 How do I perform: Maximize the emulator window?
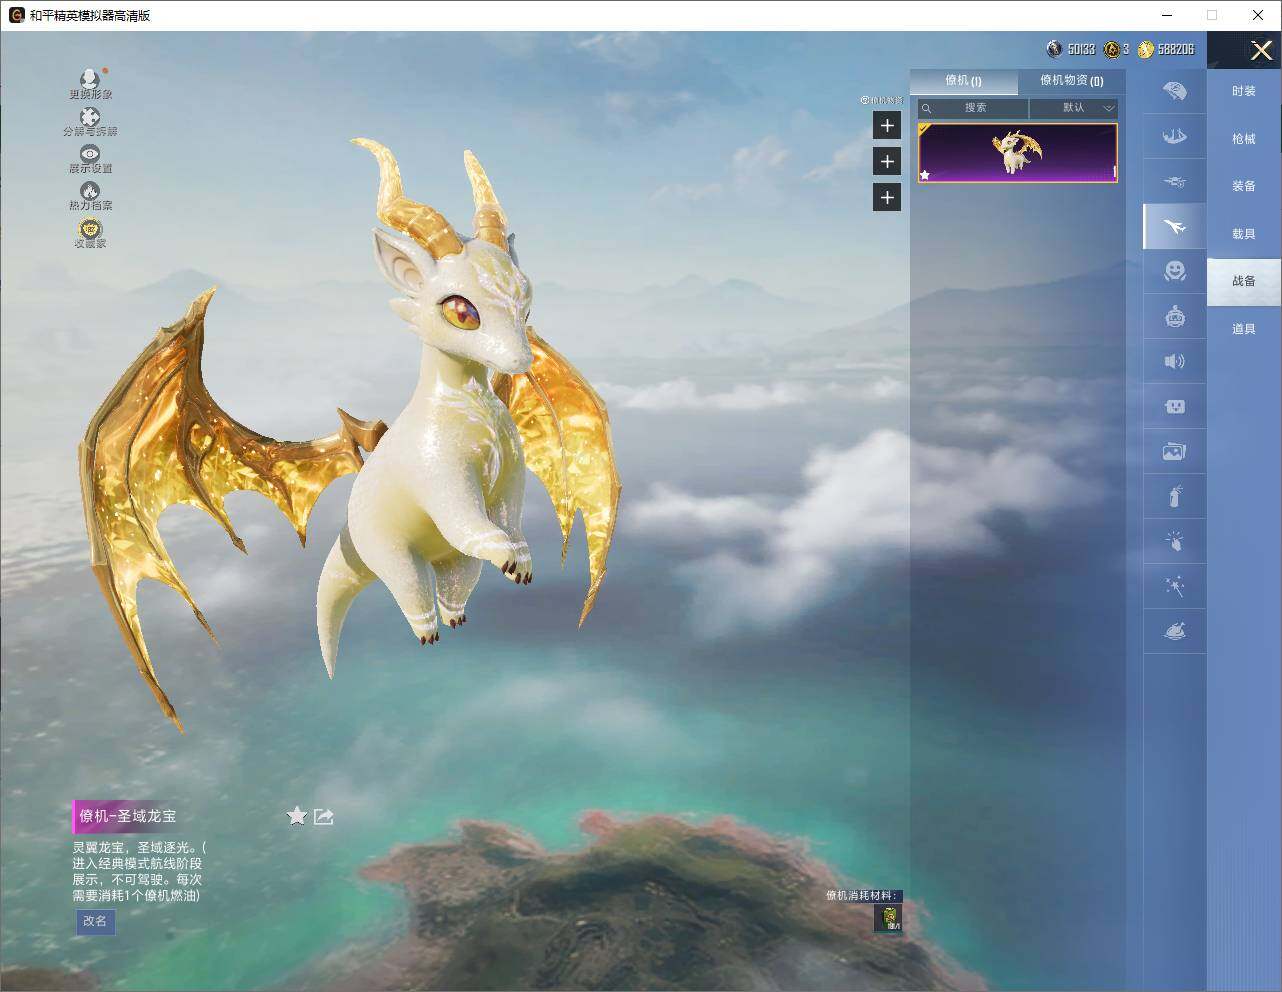(1212, 15)
